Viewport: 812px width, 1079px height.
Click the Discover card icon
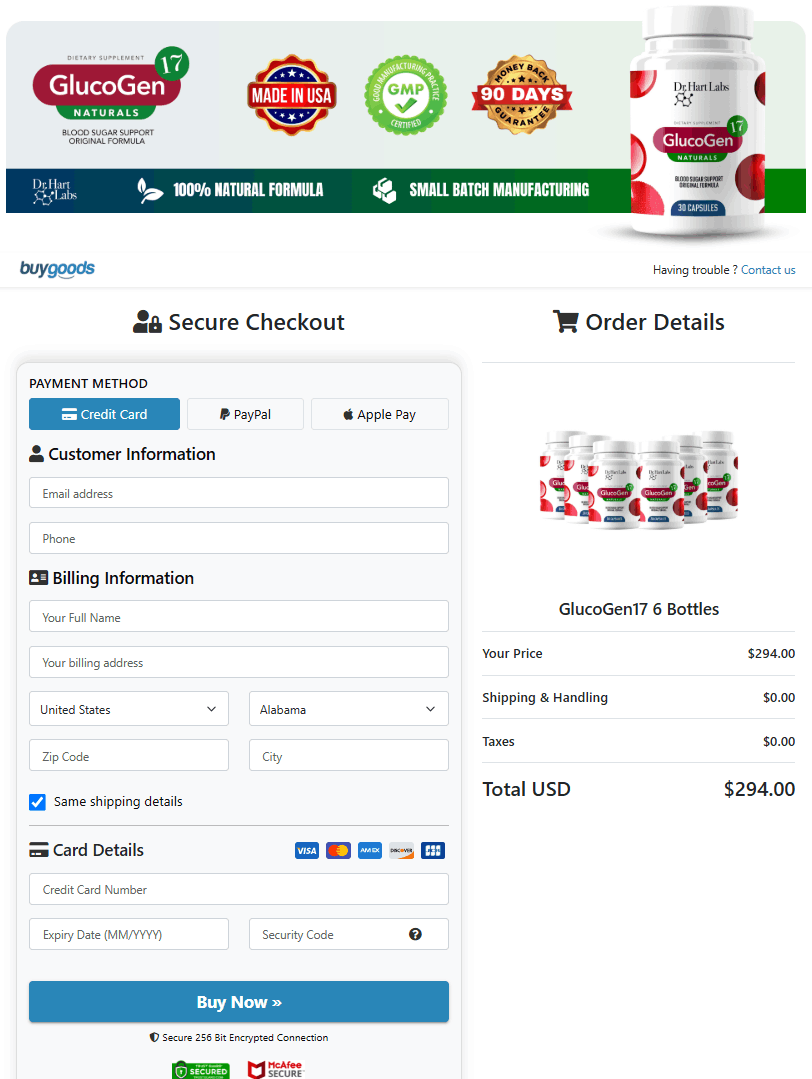(401, 851)
